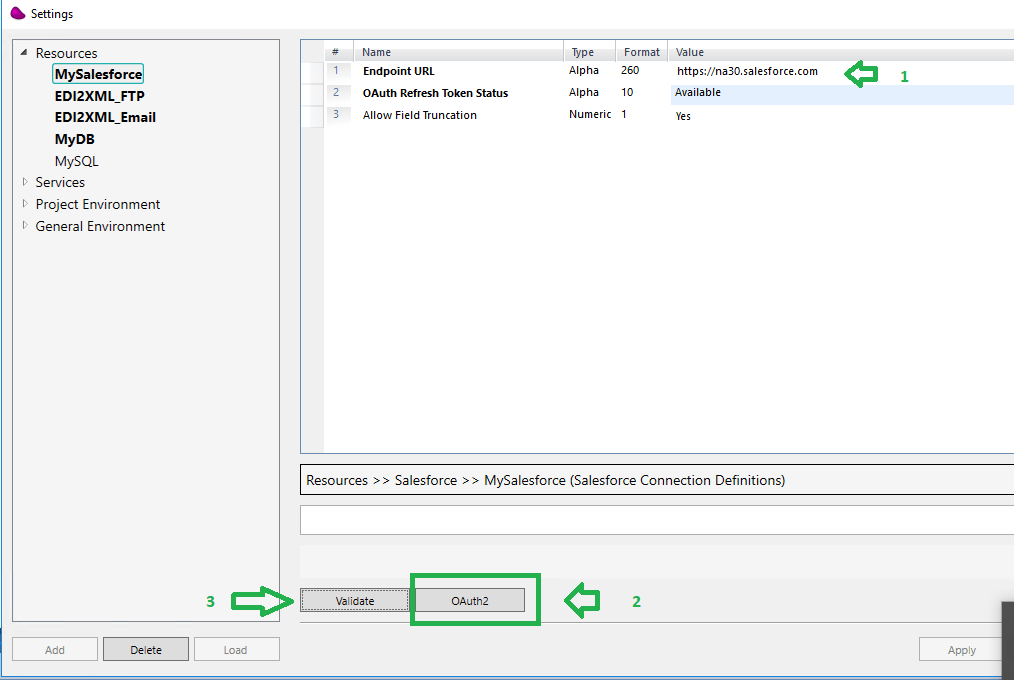This screenshot has height=680, width=1014.
Task: Click Alpha type cell of Endpoint URL
Action: (583, 70)
